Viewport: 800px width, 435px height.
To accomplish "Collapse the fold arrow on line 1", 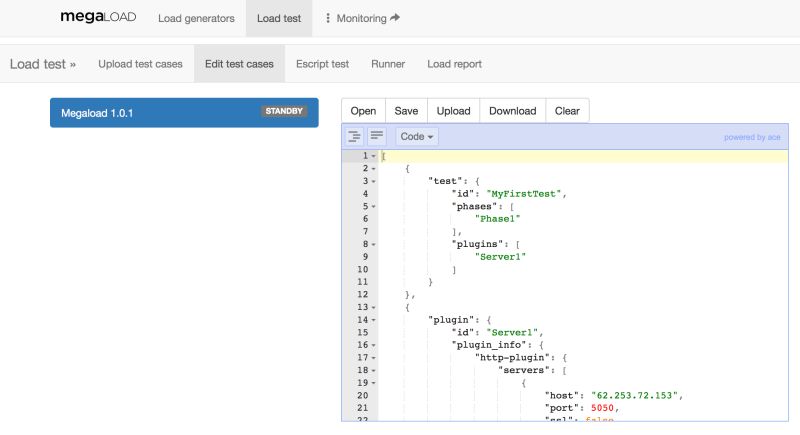I will tap(373, 156).
